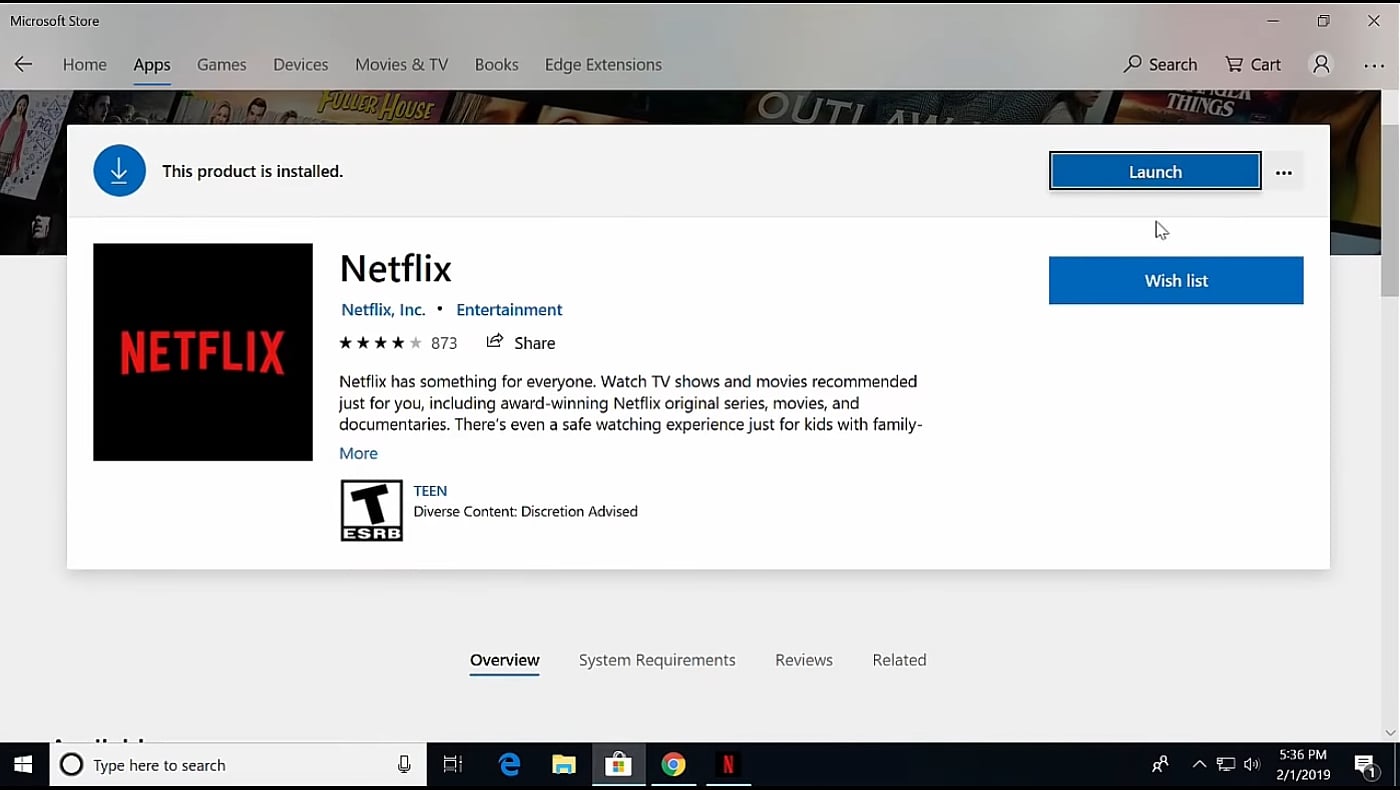This screenshot has width=1400, height=790.
Task: Open the People icon in system tray
Action: coord(1160,765)
